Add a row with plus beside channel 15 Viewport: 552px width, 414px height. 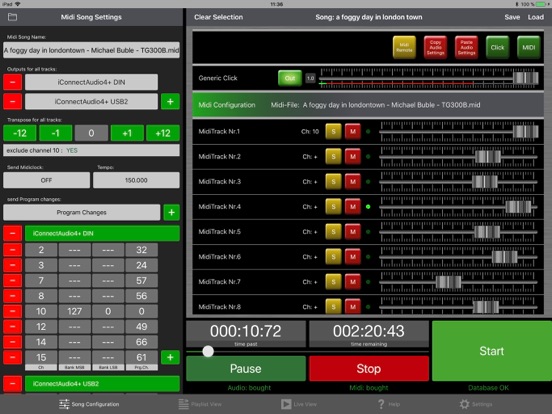(170, 357)
